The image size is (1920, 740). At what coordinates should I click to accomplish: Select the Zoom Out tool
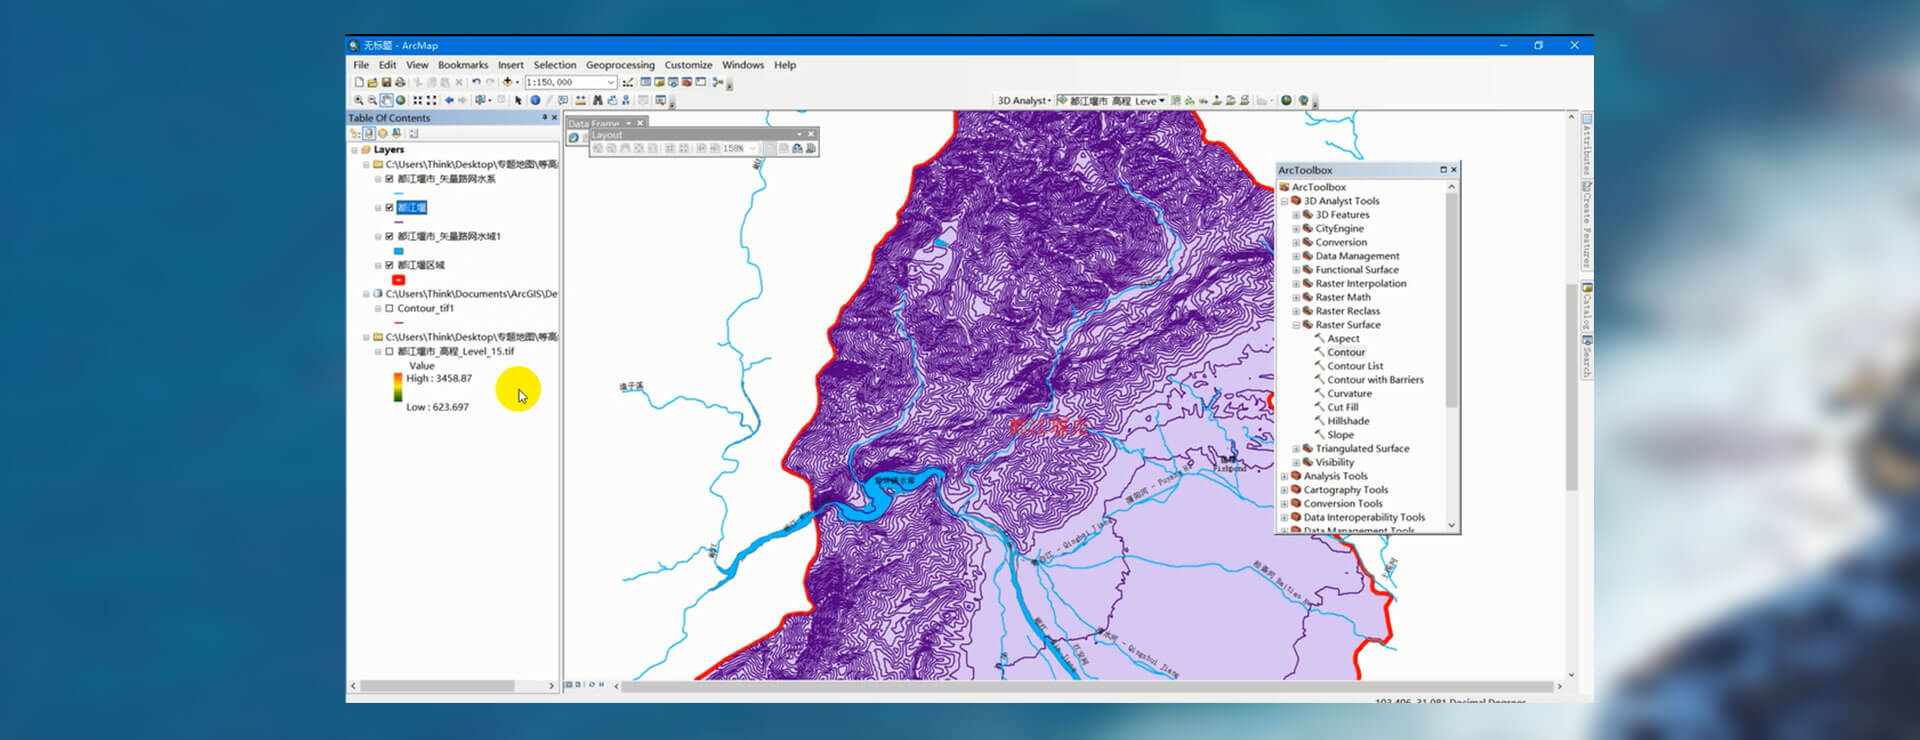[x=372, y=100]
